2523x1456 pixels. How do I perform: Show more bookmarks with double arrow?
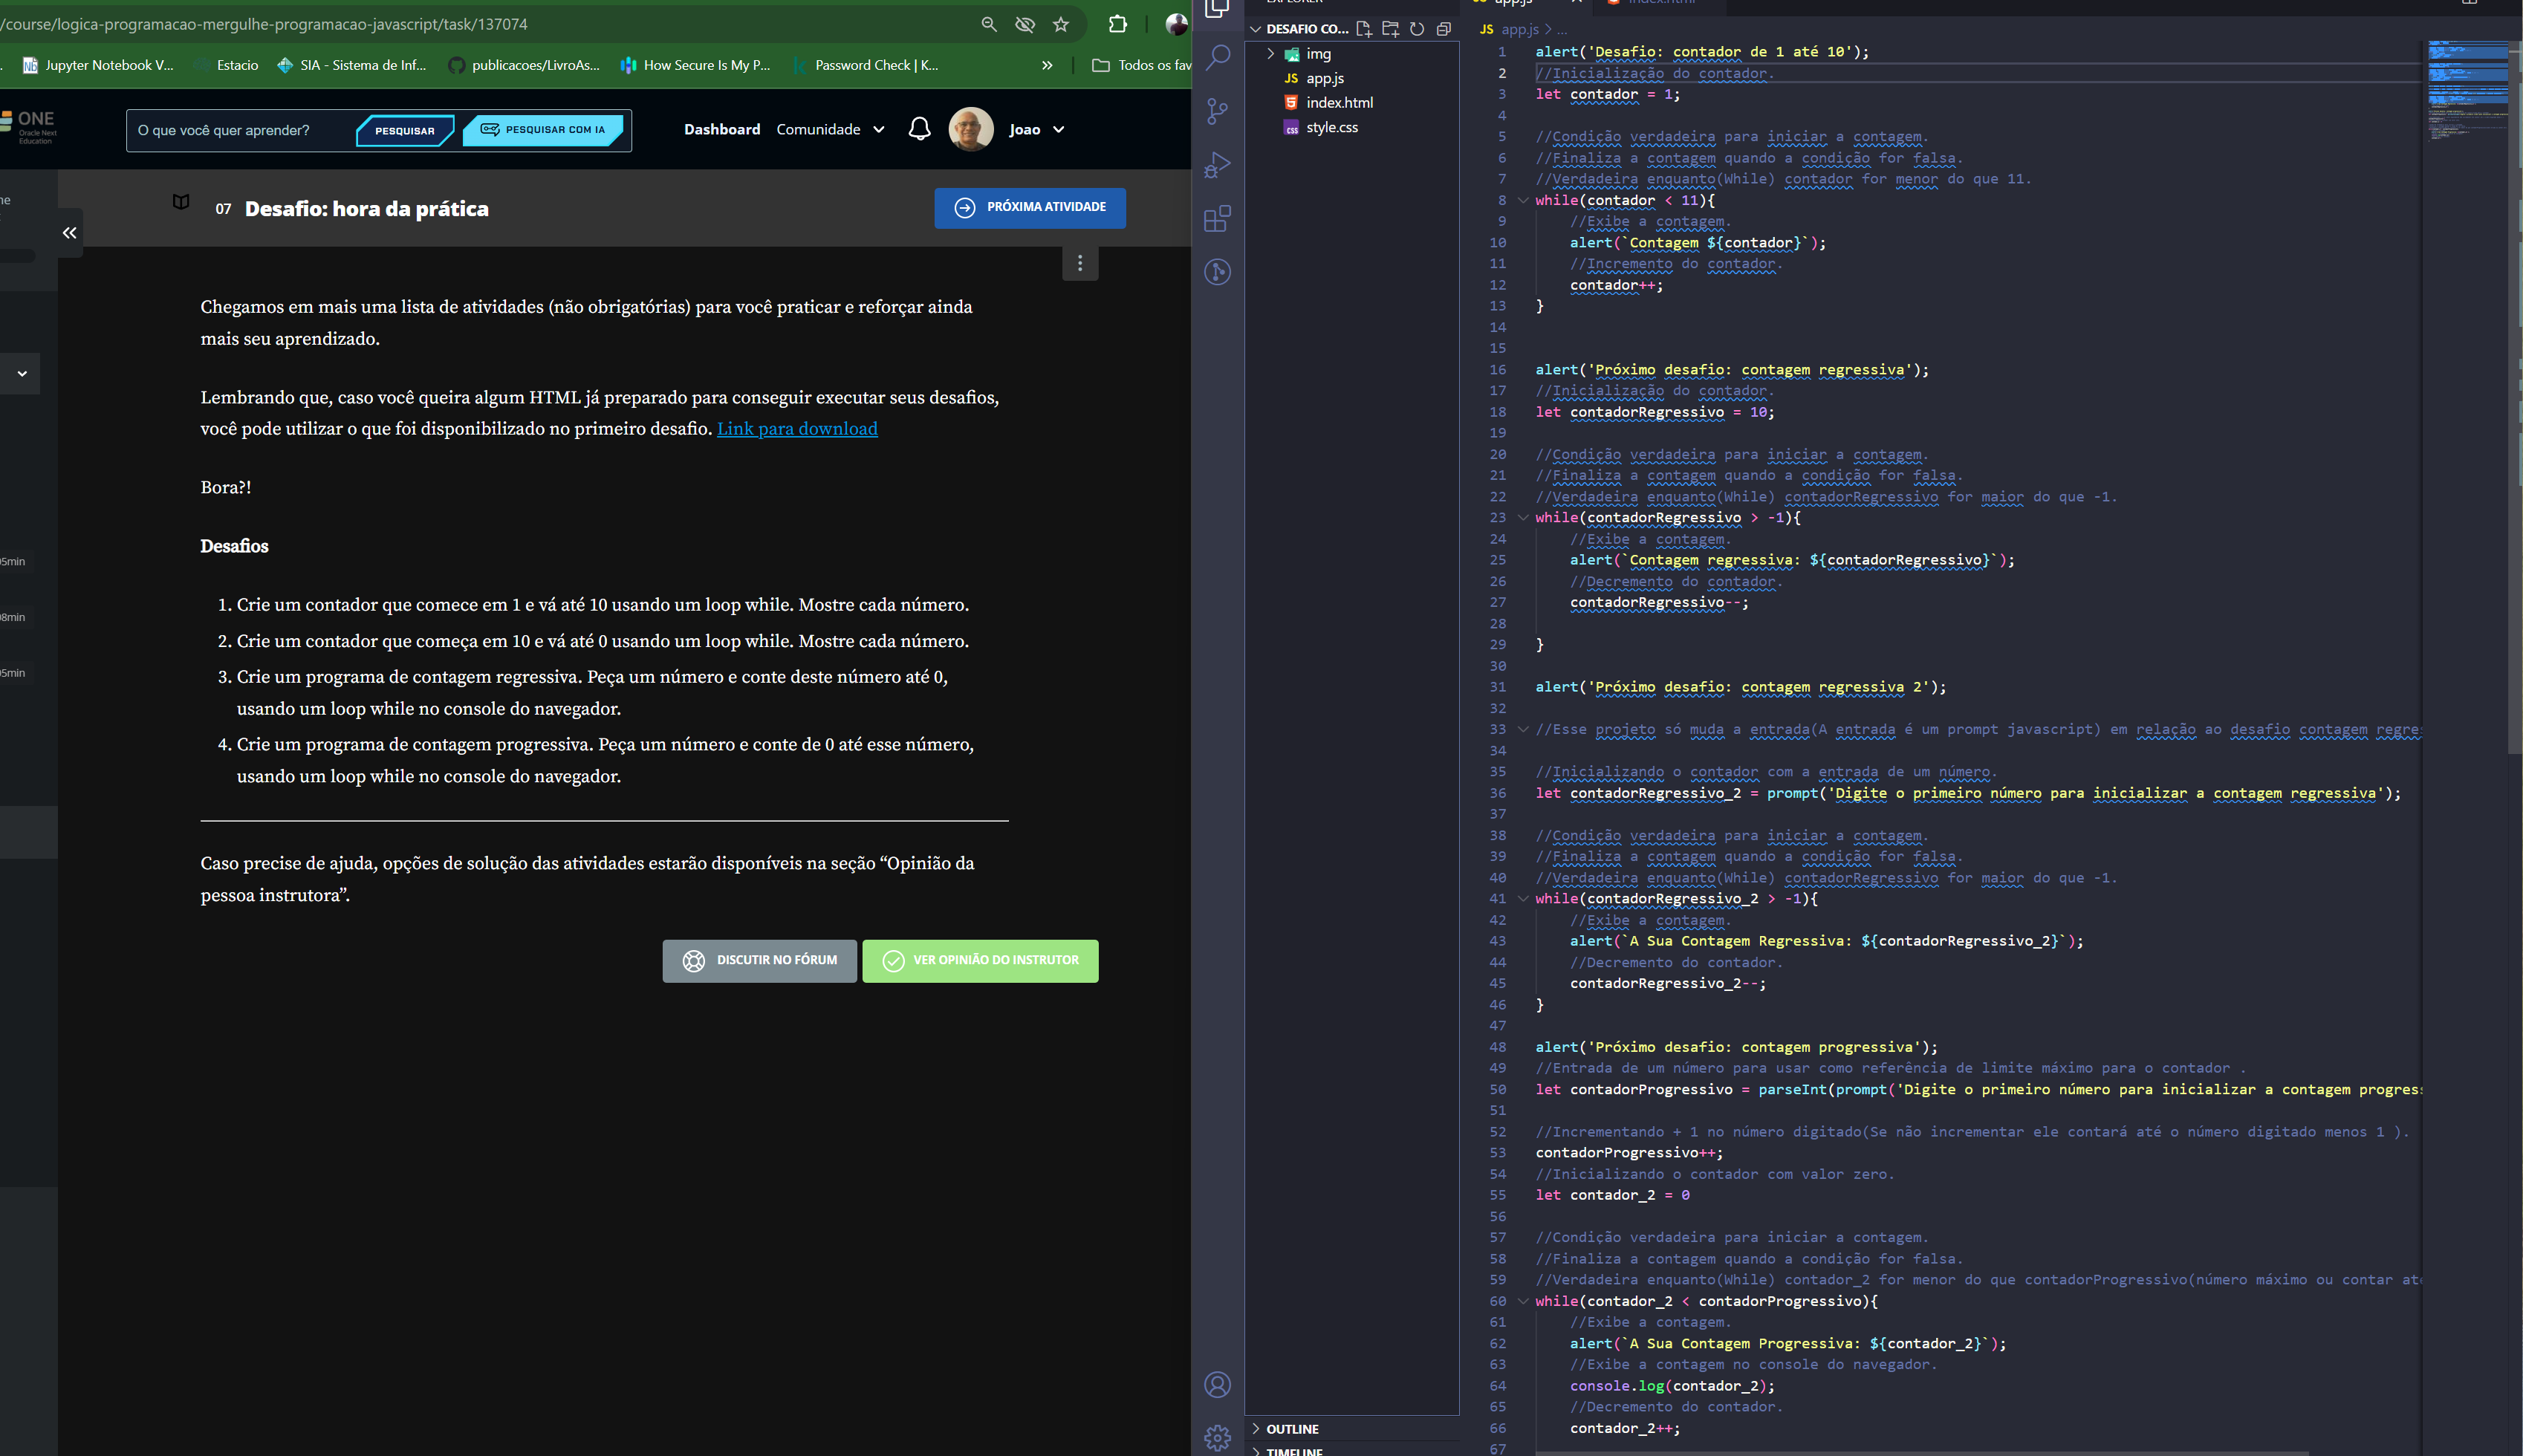(1047, 65)
